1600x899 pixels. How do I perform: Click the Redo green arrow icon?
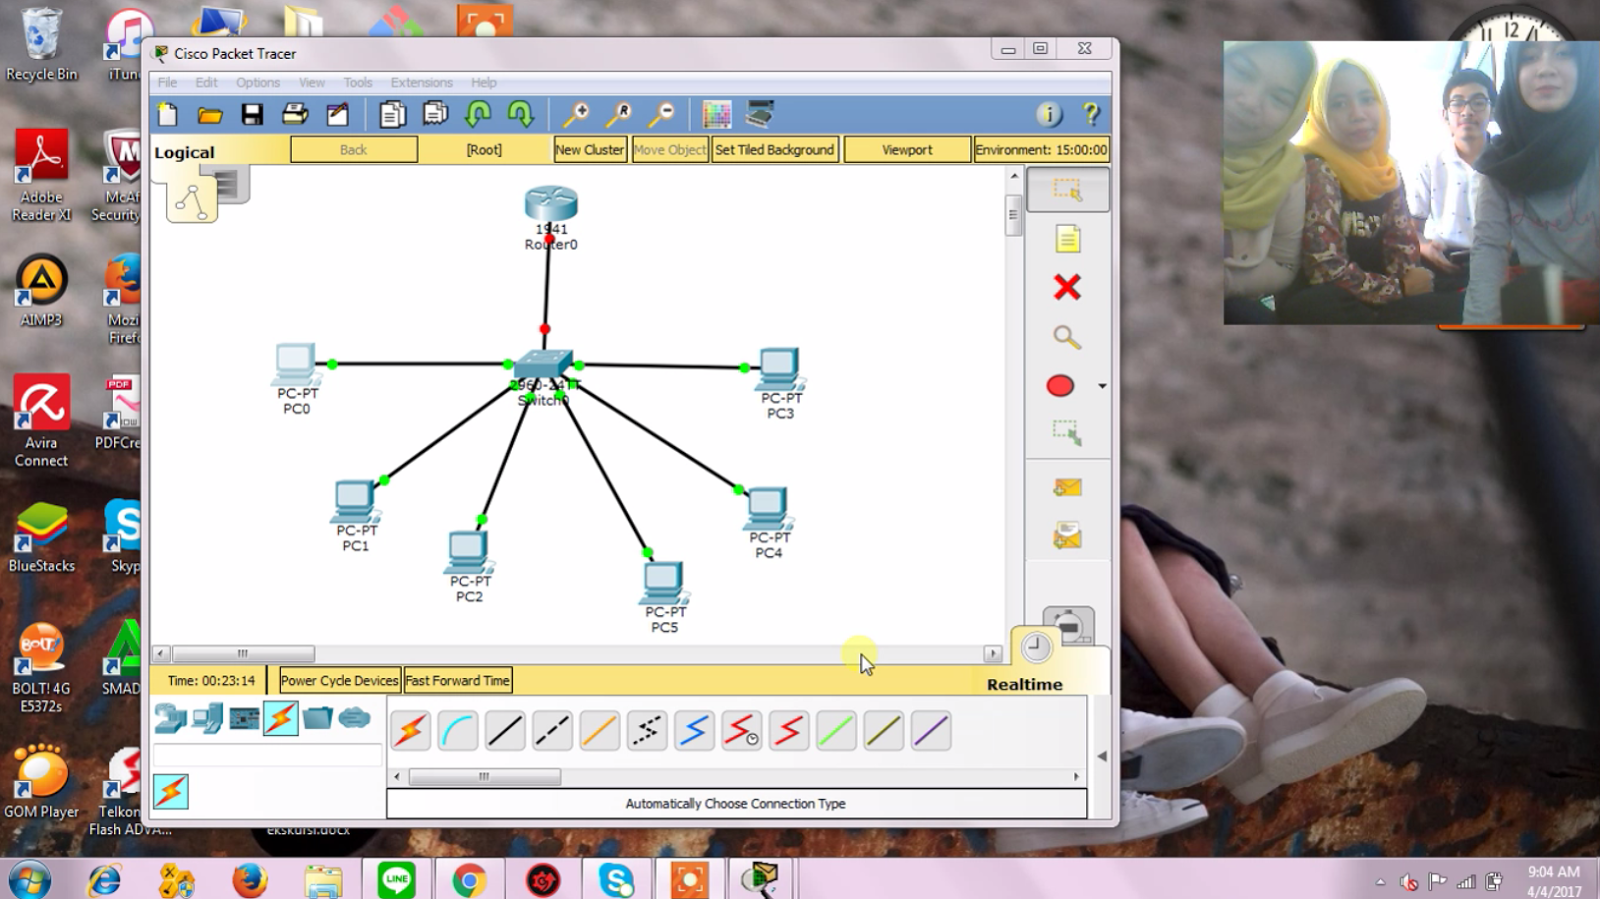coord(521,115)
